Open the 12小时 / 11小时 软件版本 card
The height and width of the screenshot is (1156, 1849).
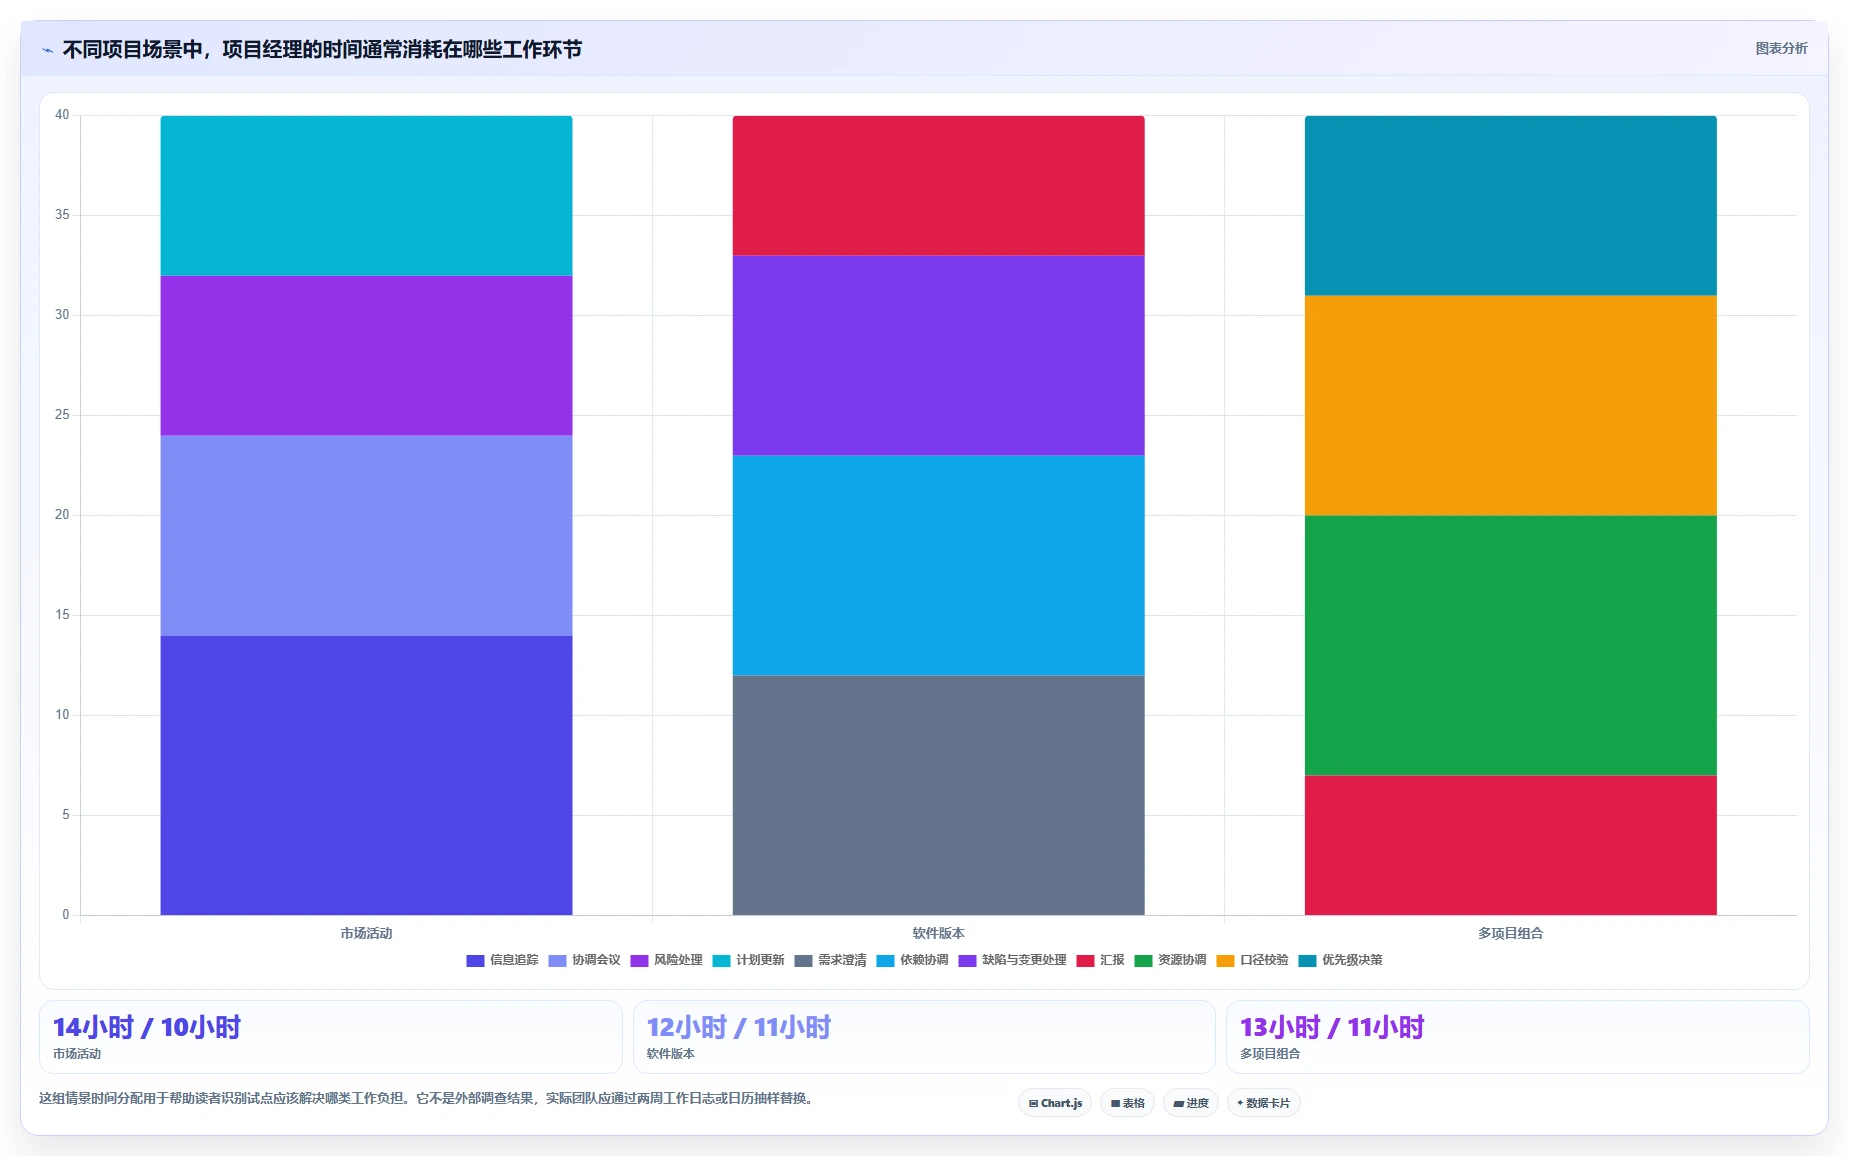click(924, 1037)
